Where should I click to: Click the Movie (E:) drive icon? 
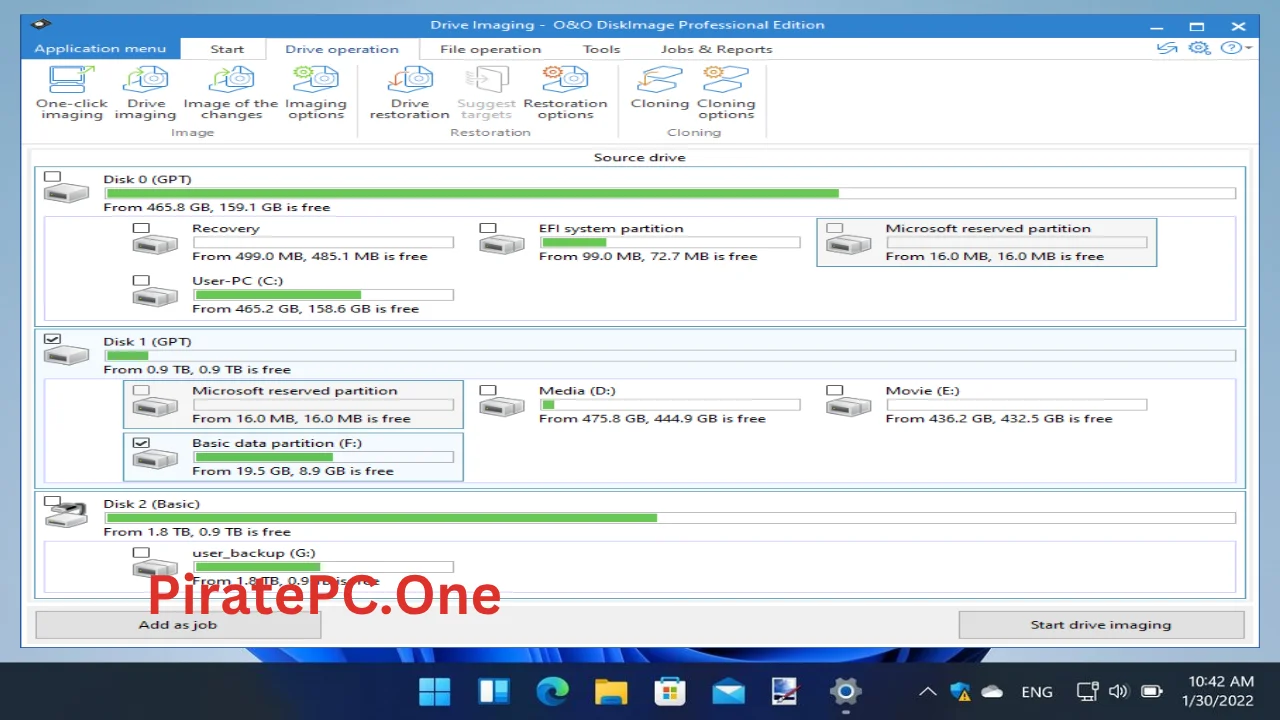[x=848, y=406]
